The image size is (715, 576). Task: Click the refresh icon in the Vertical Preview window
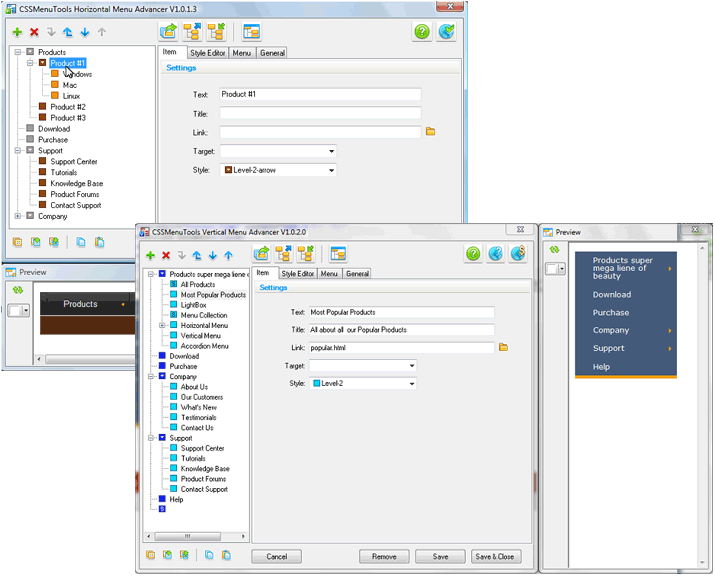coord(554,249)
